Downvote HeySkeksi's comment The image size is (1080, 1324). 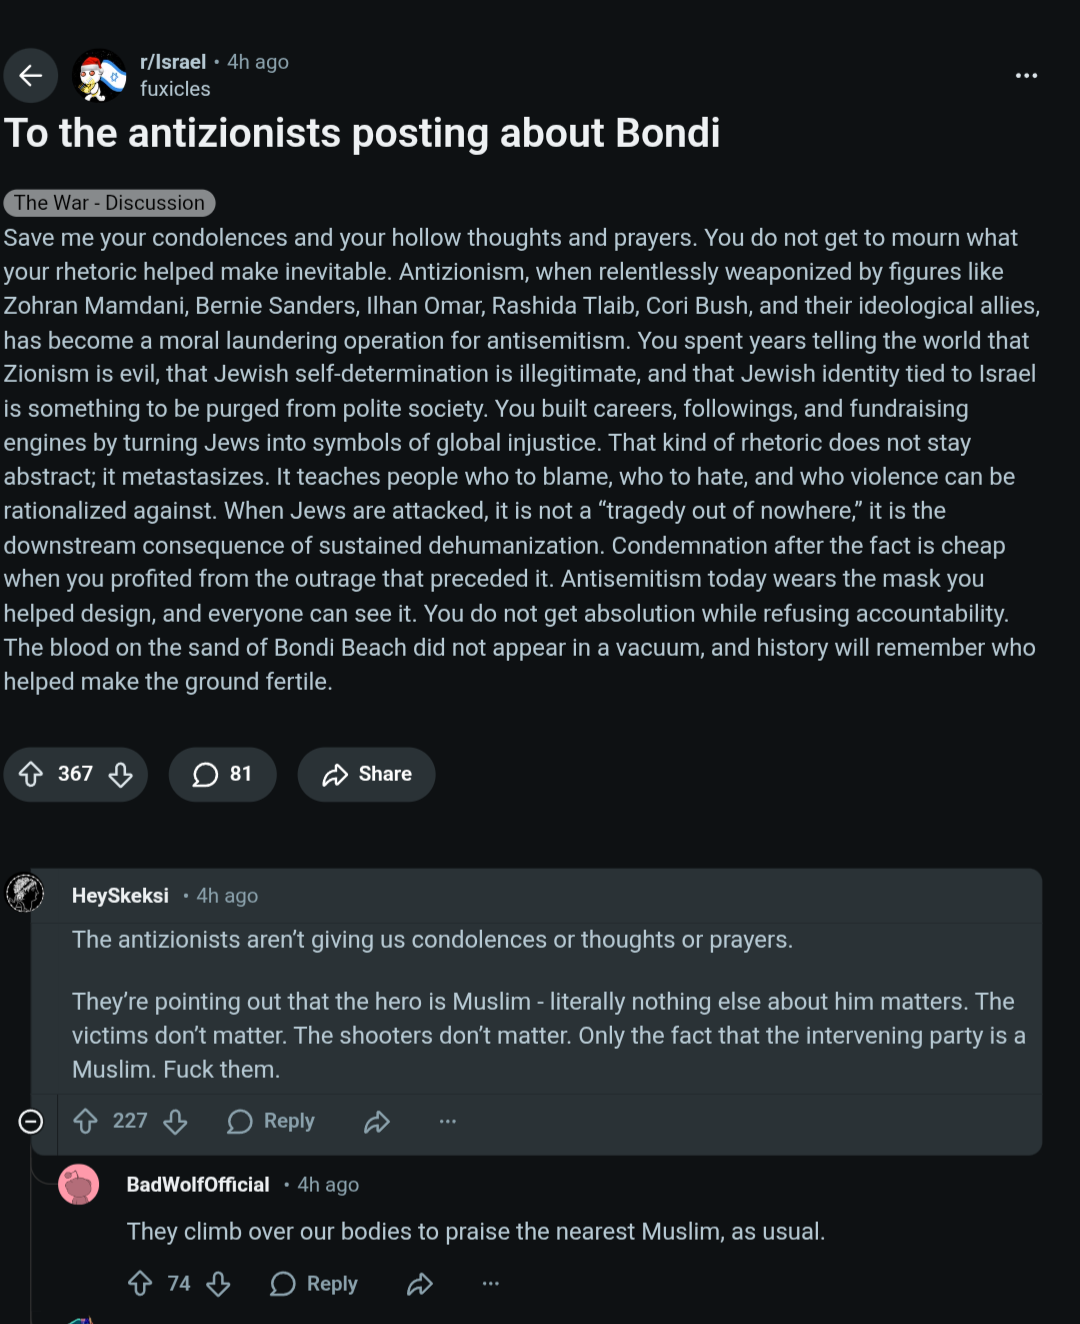click(x=176, y=1122)
